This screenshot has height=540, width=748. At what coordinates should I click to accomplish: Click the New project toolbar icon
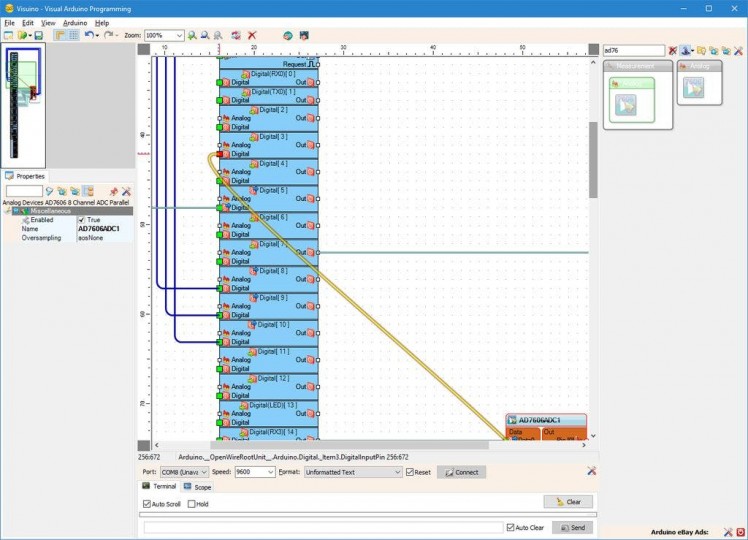7,35
